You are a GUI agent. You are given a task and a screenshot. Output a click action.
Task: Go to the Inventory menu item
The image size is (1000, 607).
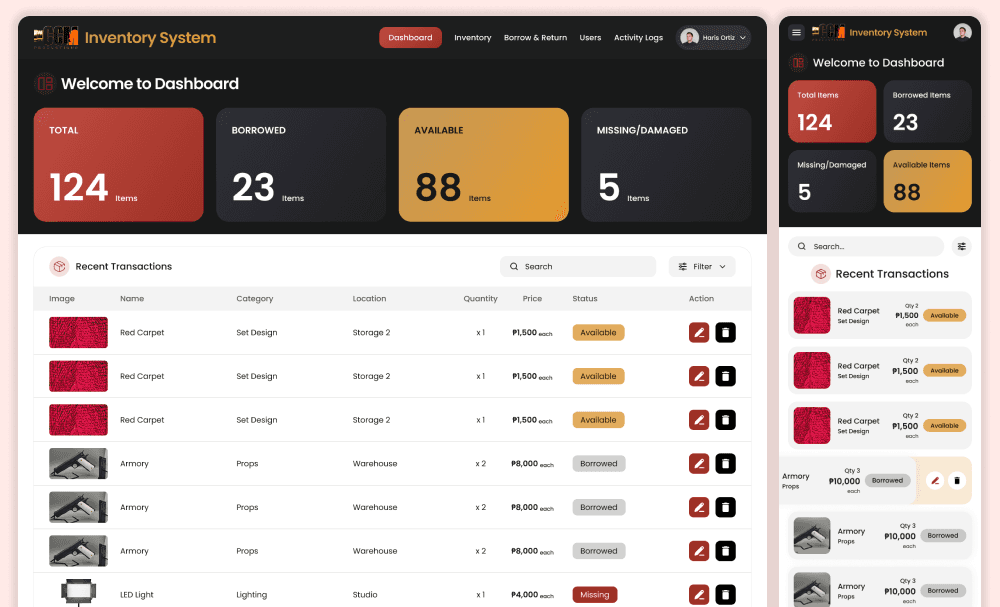point(473,38)
